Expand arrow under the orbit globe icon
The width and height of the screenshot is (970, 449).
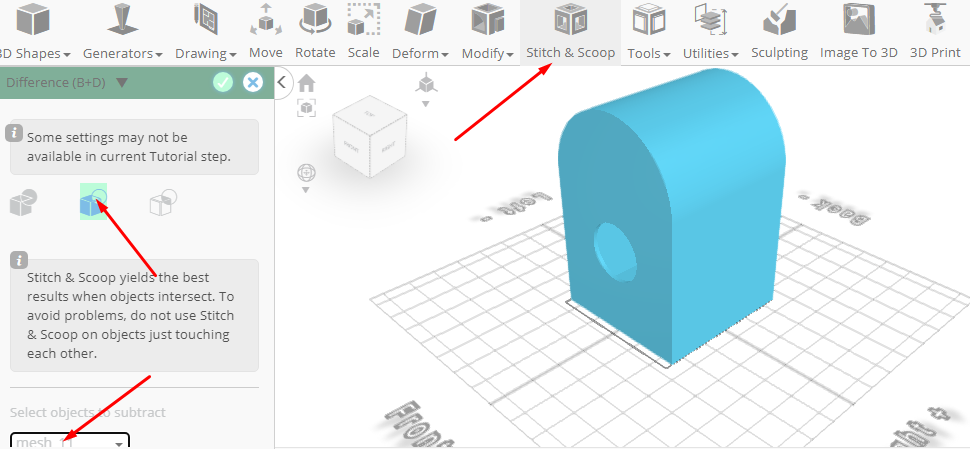click(x=306, y=190)
